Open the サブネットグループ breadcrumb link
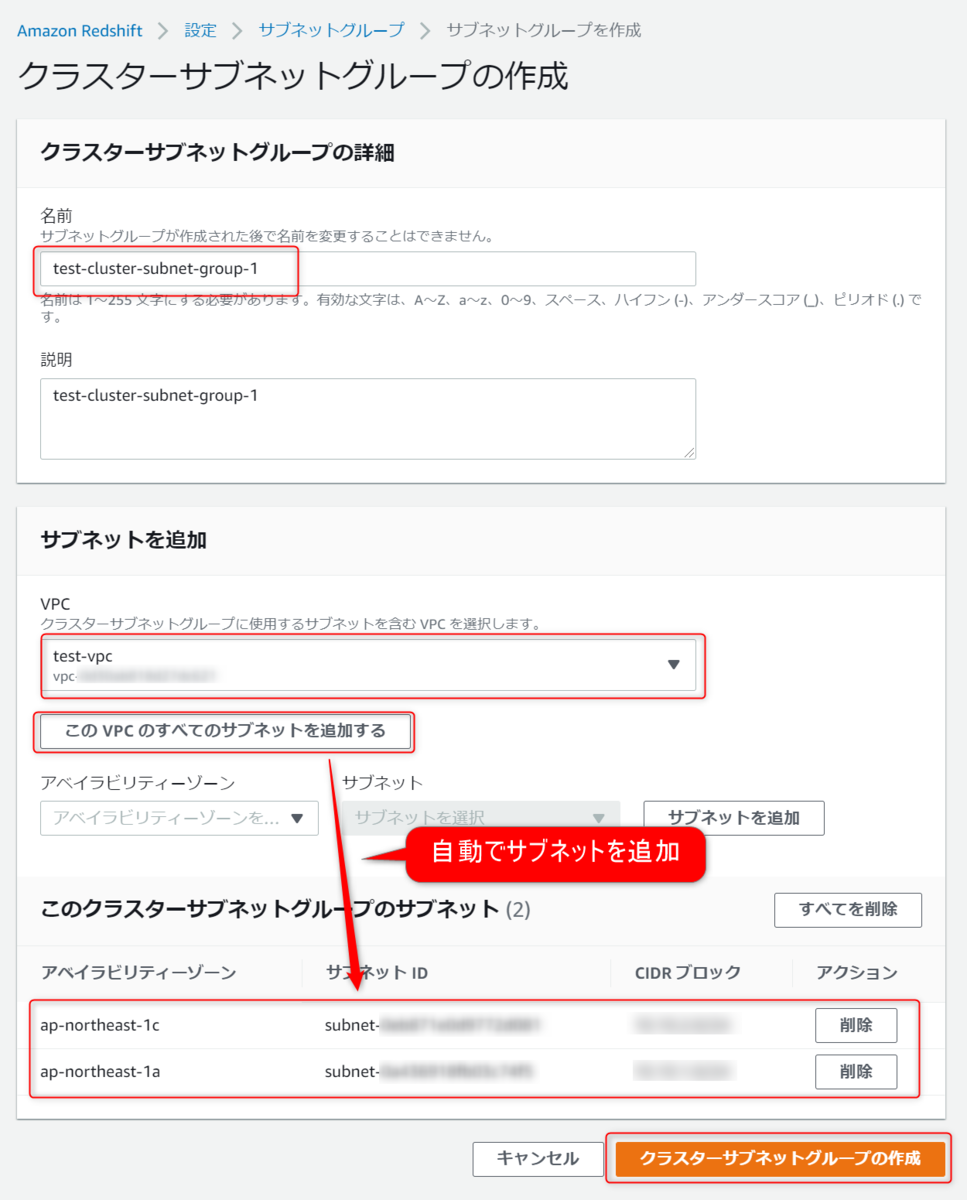967x1200 pixels. pyautogui.click(x=331, y=30)
